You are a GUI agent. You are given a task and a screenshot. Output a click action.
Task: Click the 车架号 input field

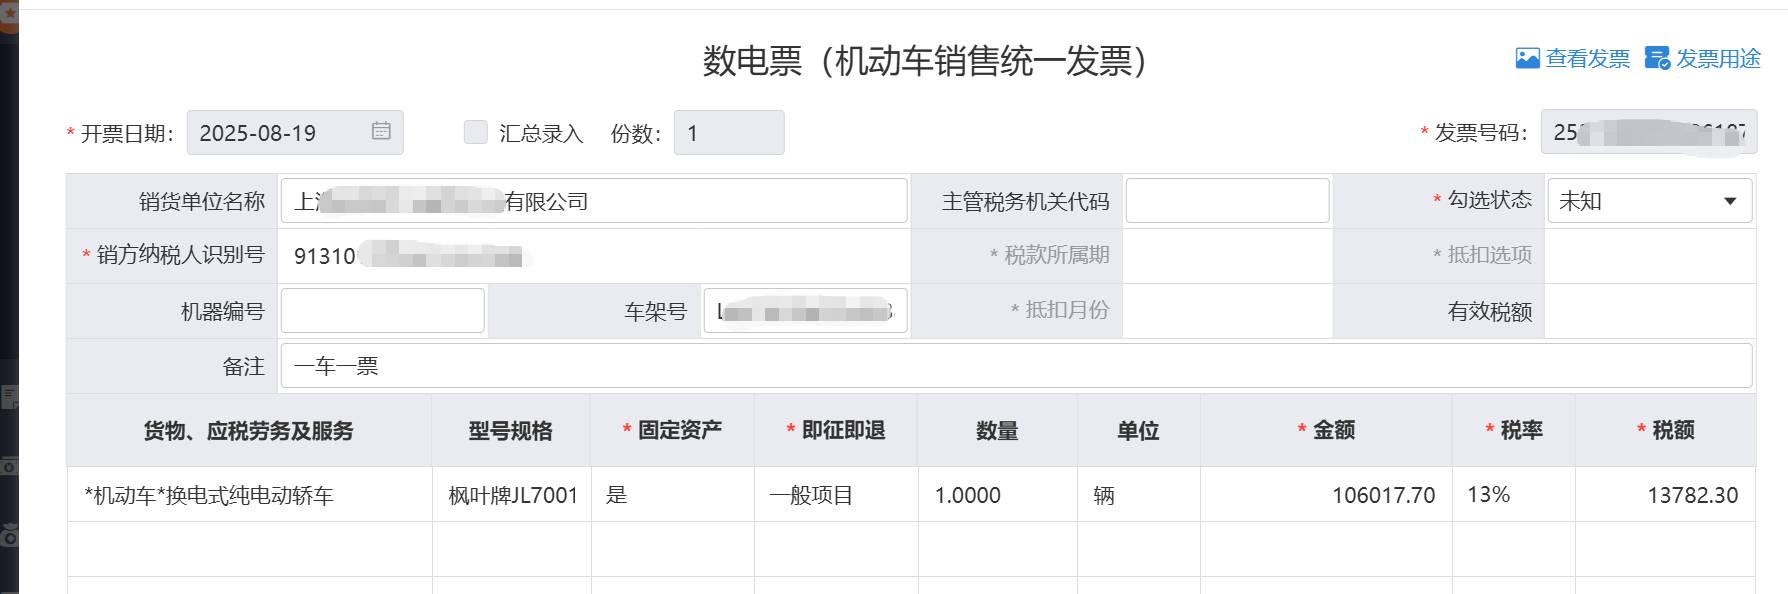click(805, 311)
